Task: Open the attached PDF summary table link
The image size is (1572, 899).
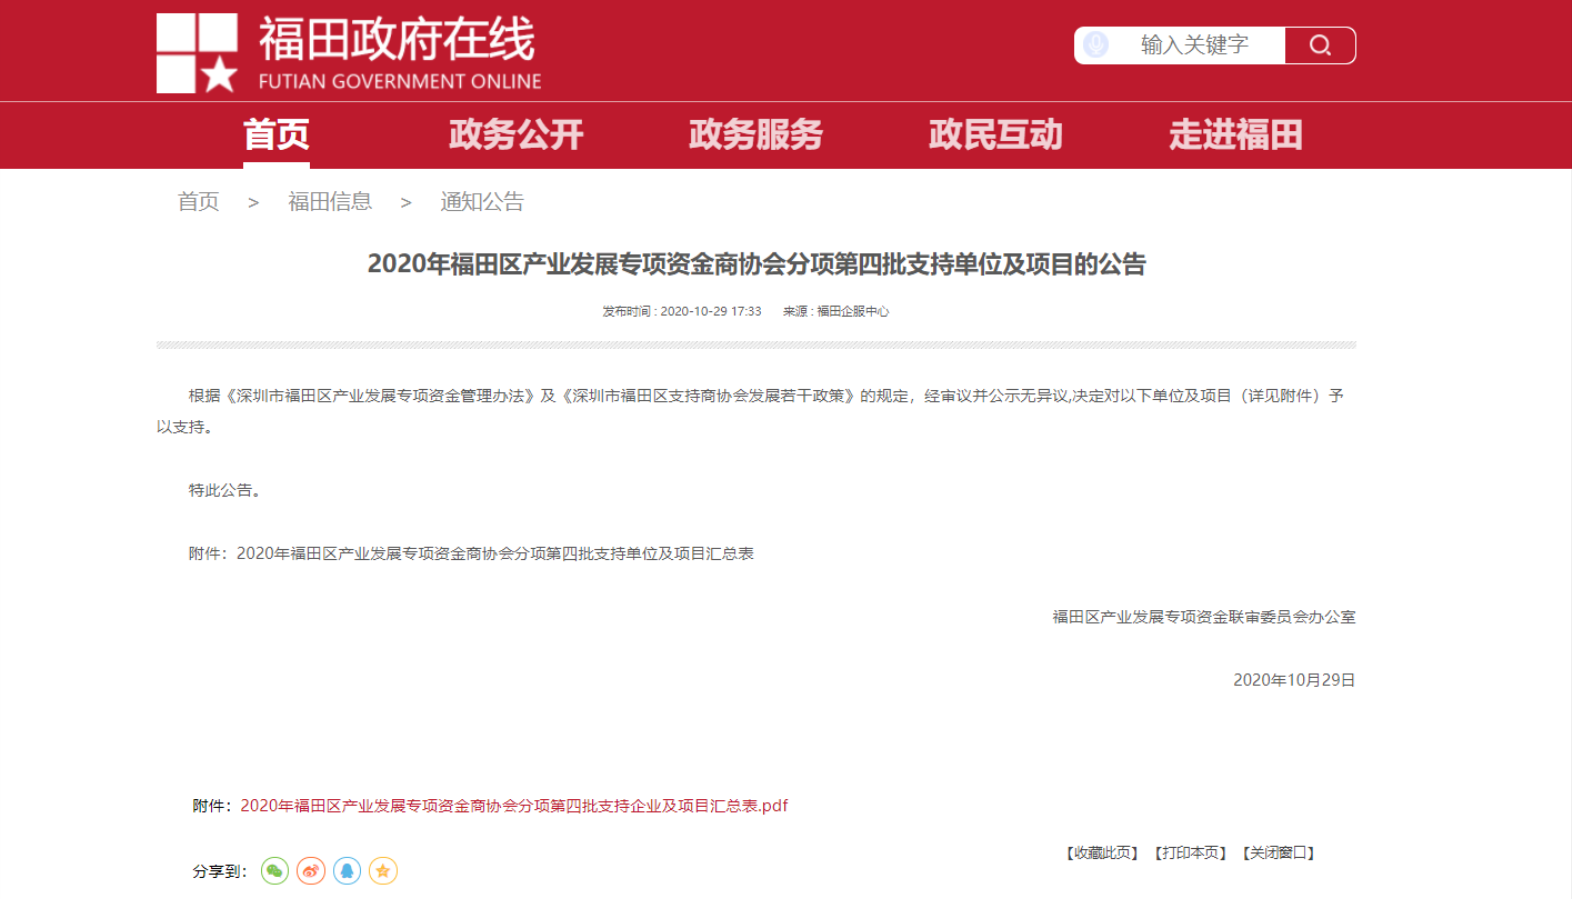Action: 514,806
